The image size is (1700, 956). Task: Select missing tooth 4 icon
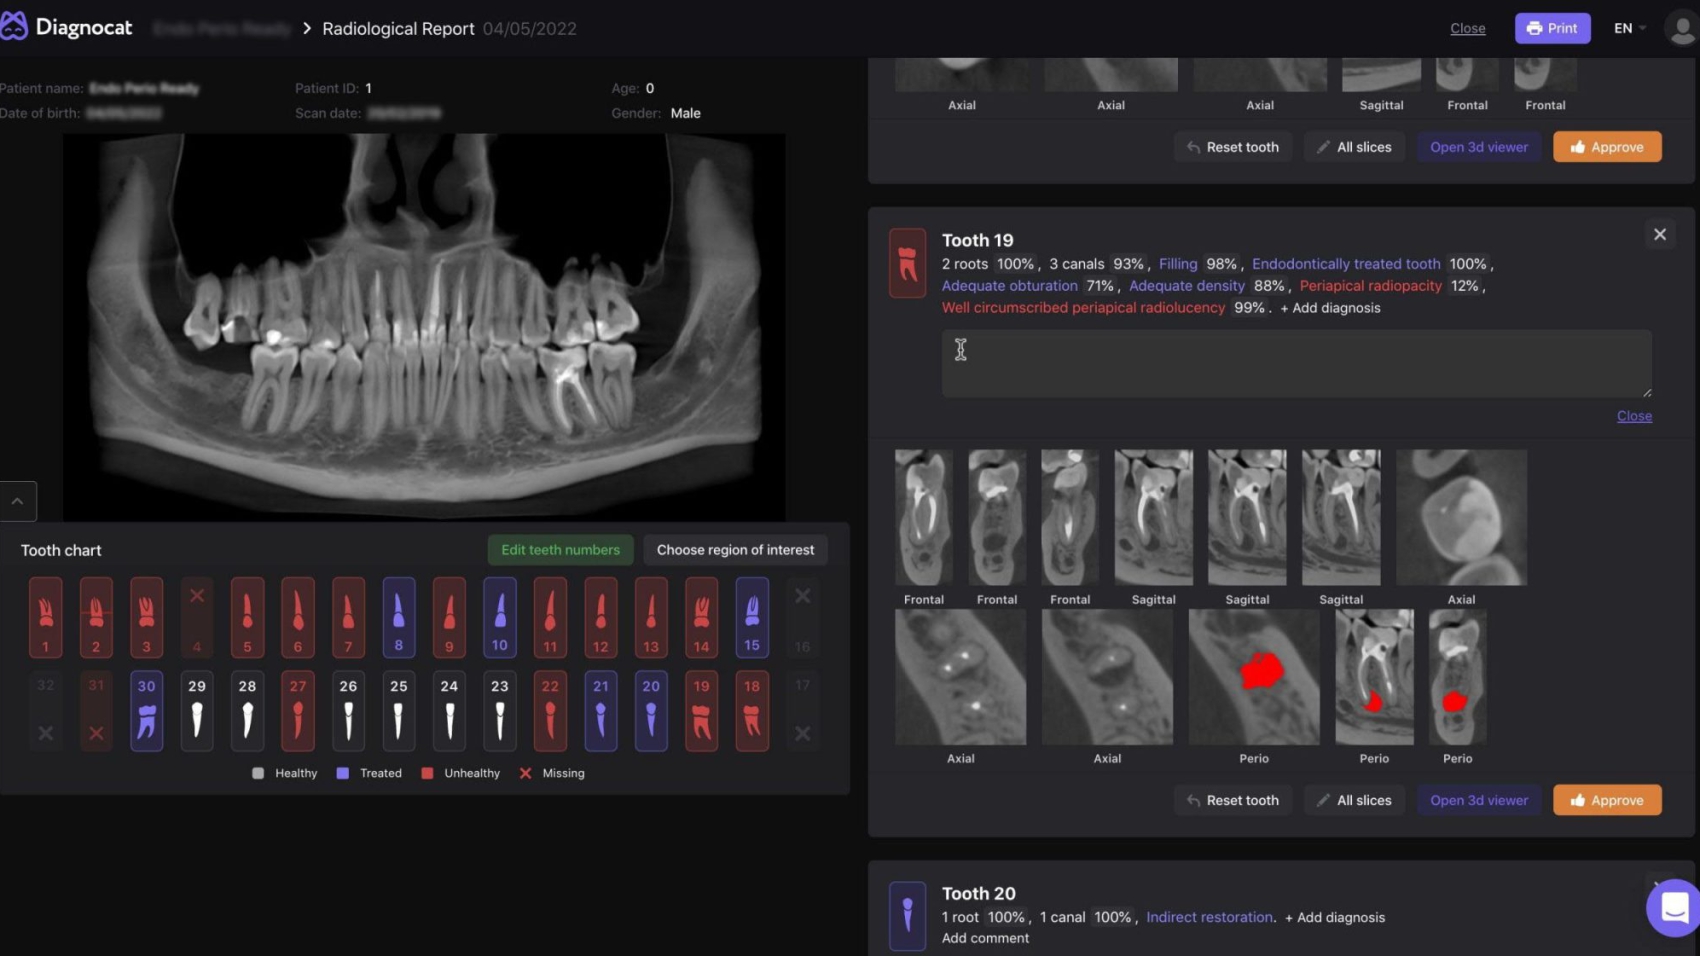(x=197, y=617)
